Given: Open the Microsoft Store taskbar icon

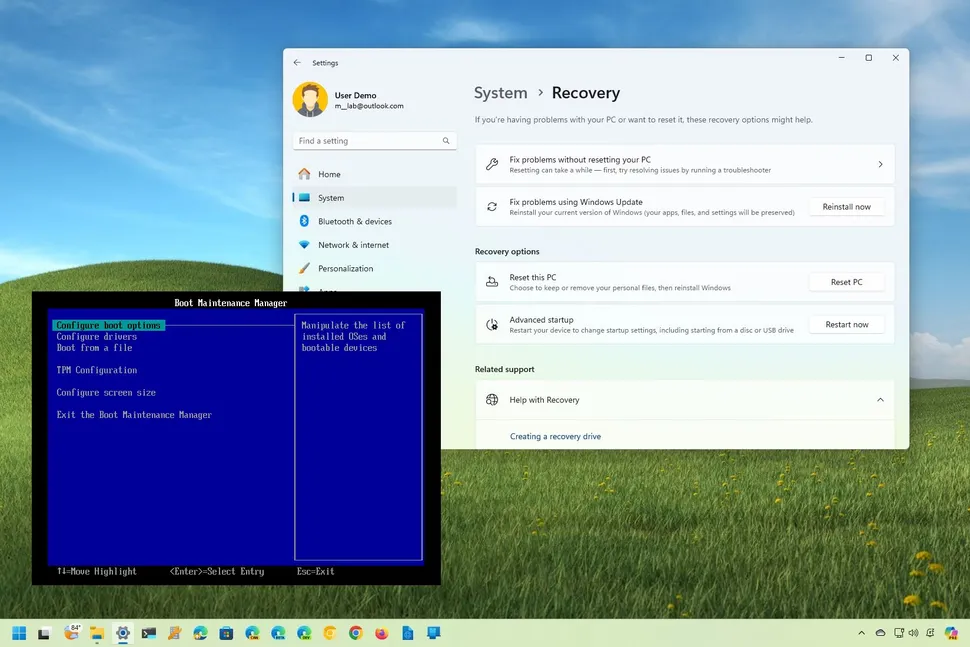Looking at the screenshot, I should 226,633.
